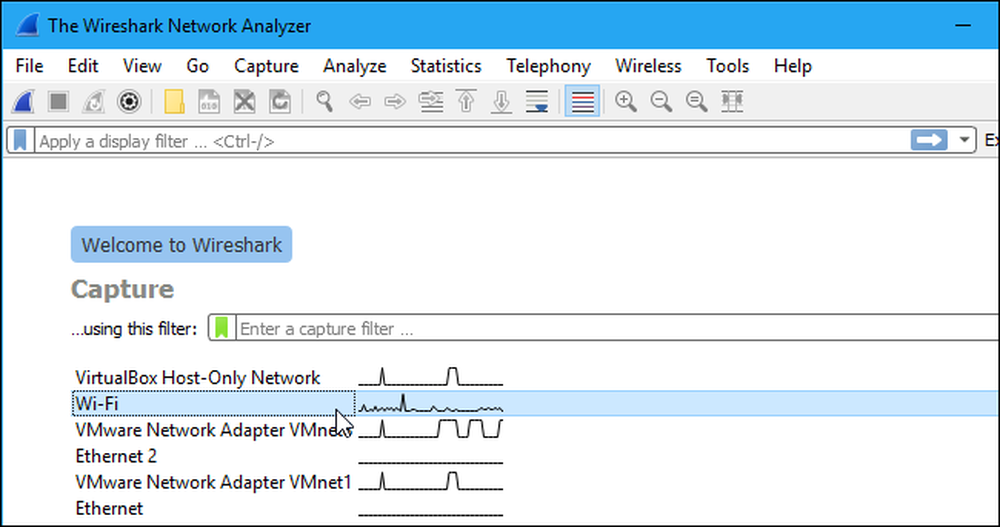Toggle auto-scroll during live capture
Image resolution: width=1000 pixels, height=527 pixels.
click(x=537, y=101)
